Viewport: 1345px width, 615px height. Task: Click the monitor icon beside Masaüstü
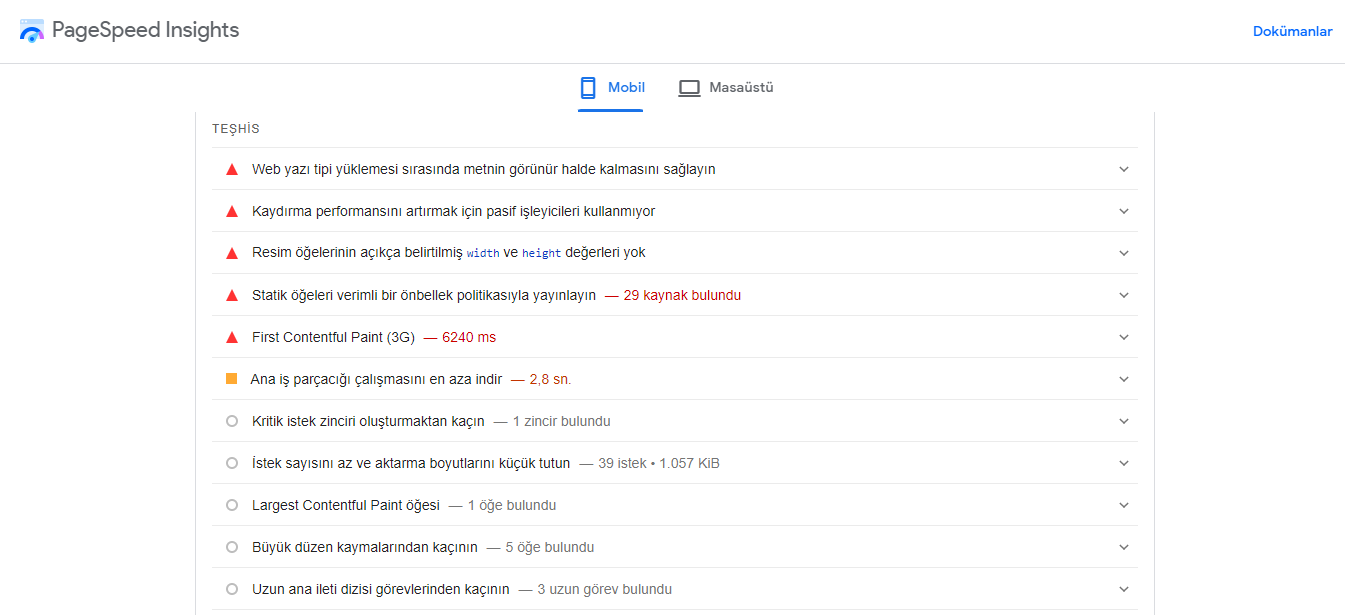(x=689, y=87)
